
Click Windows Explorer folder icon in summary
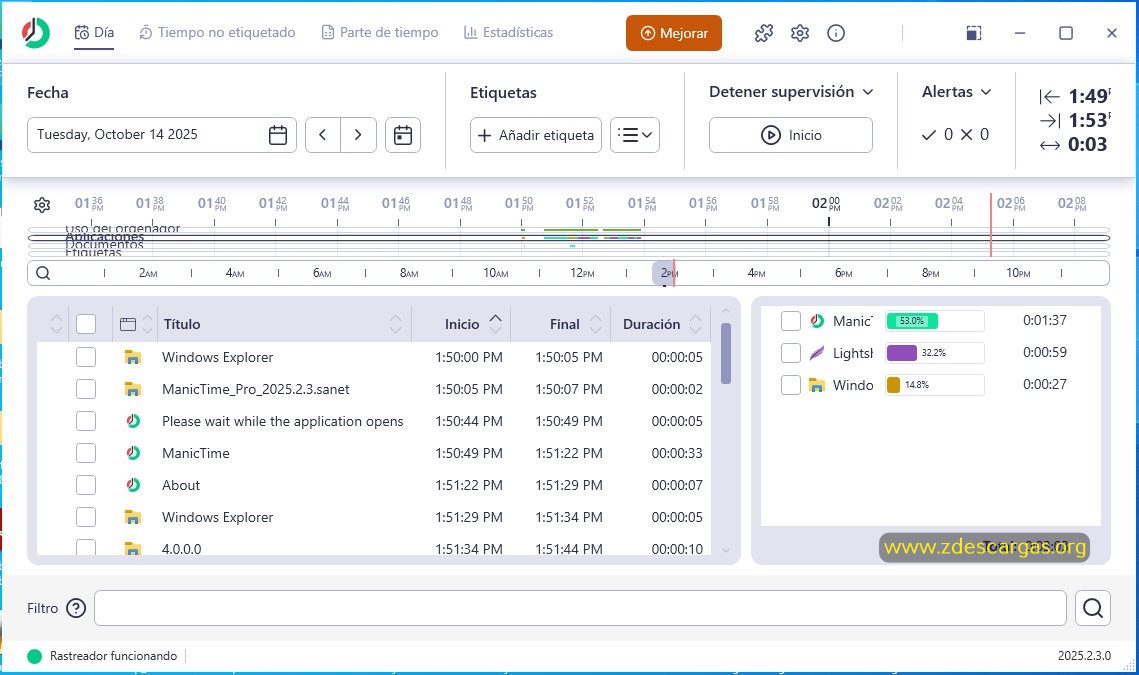click(x=817, y=385)
